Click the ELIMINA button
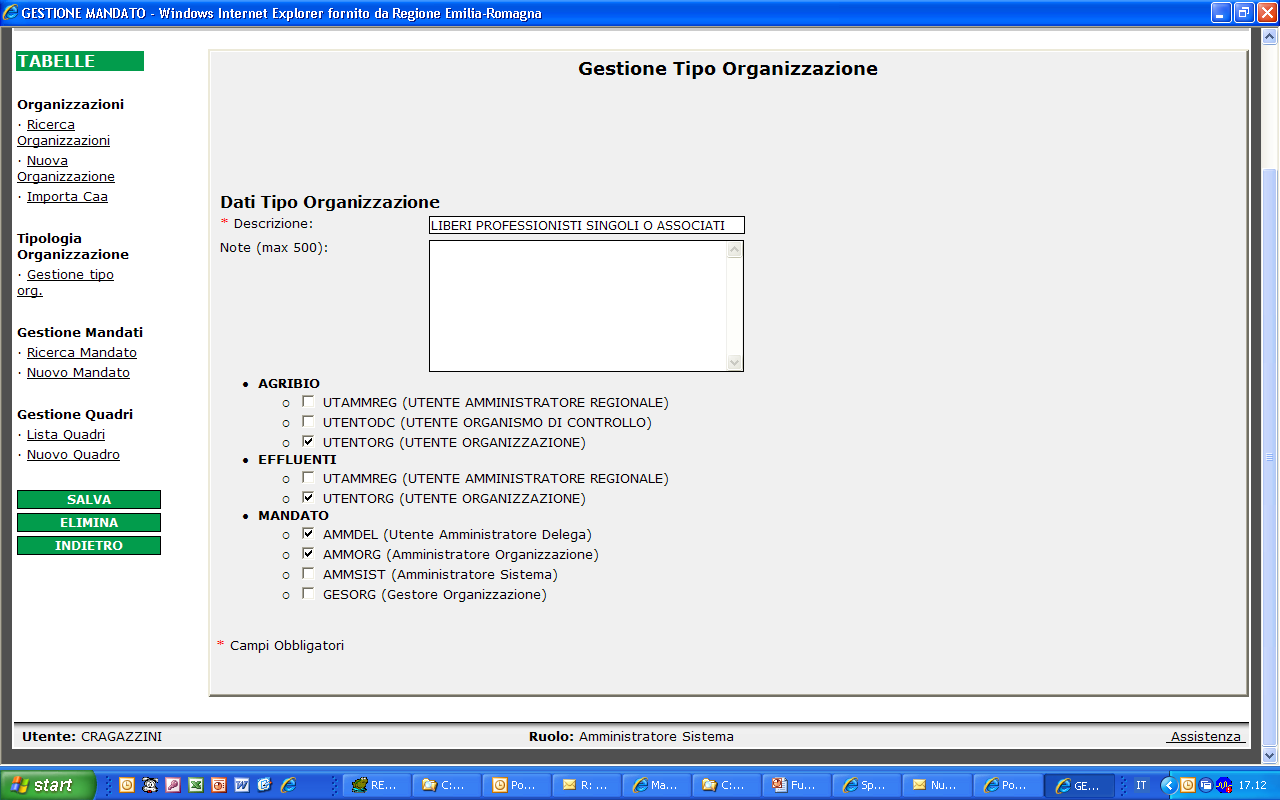Image resolution: width=1280 pixels, height=800 pixels. click(89, 523)
